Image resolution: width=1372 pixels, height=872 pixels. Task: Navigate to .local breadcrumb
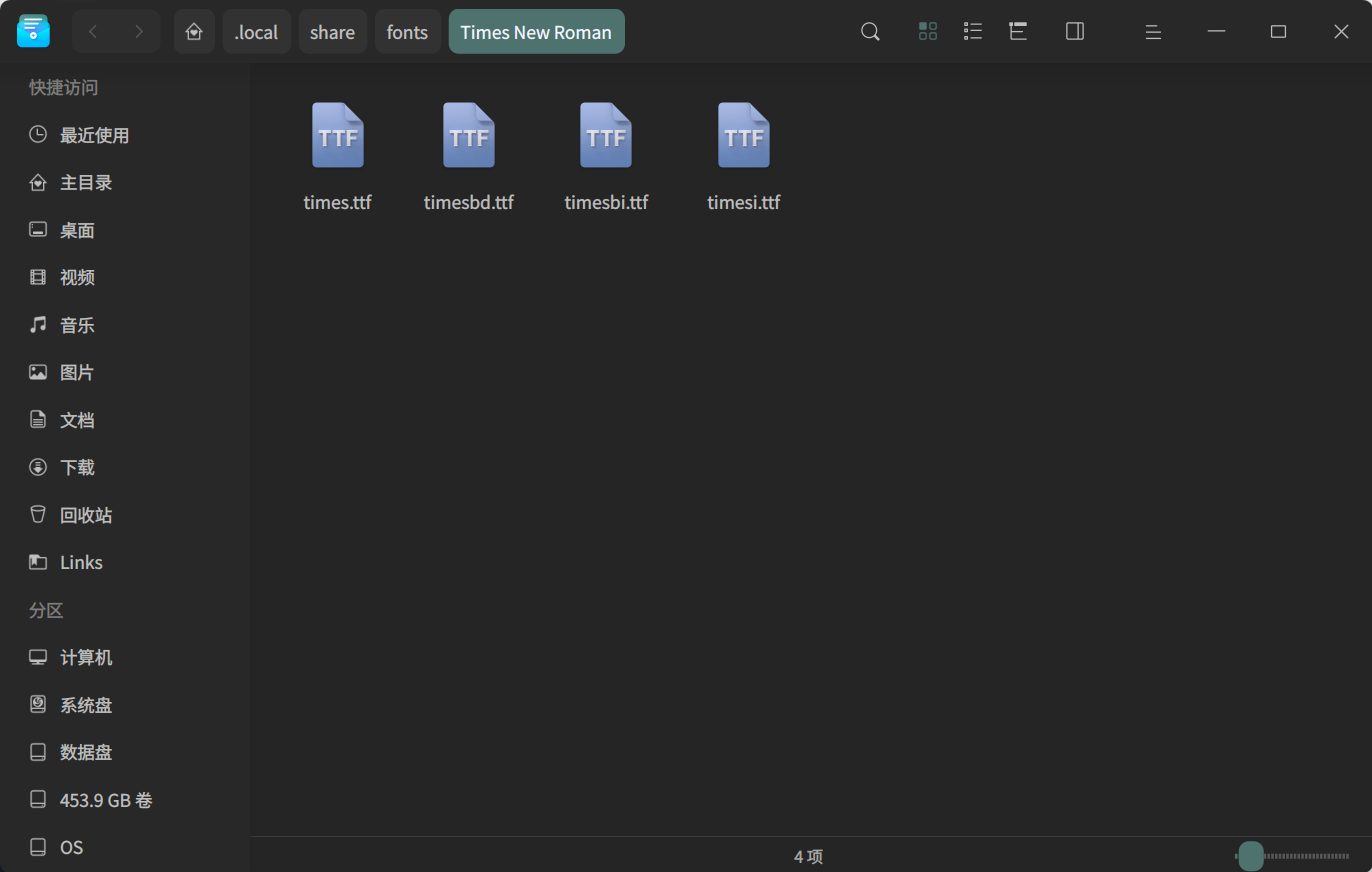click(256, 32)
